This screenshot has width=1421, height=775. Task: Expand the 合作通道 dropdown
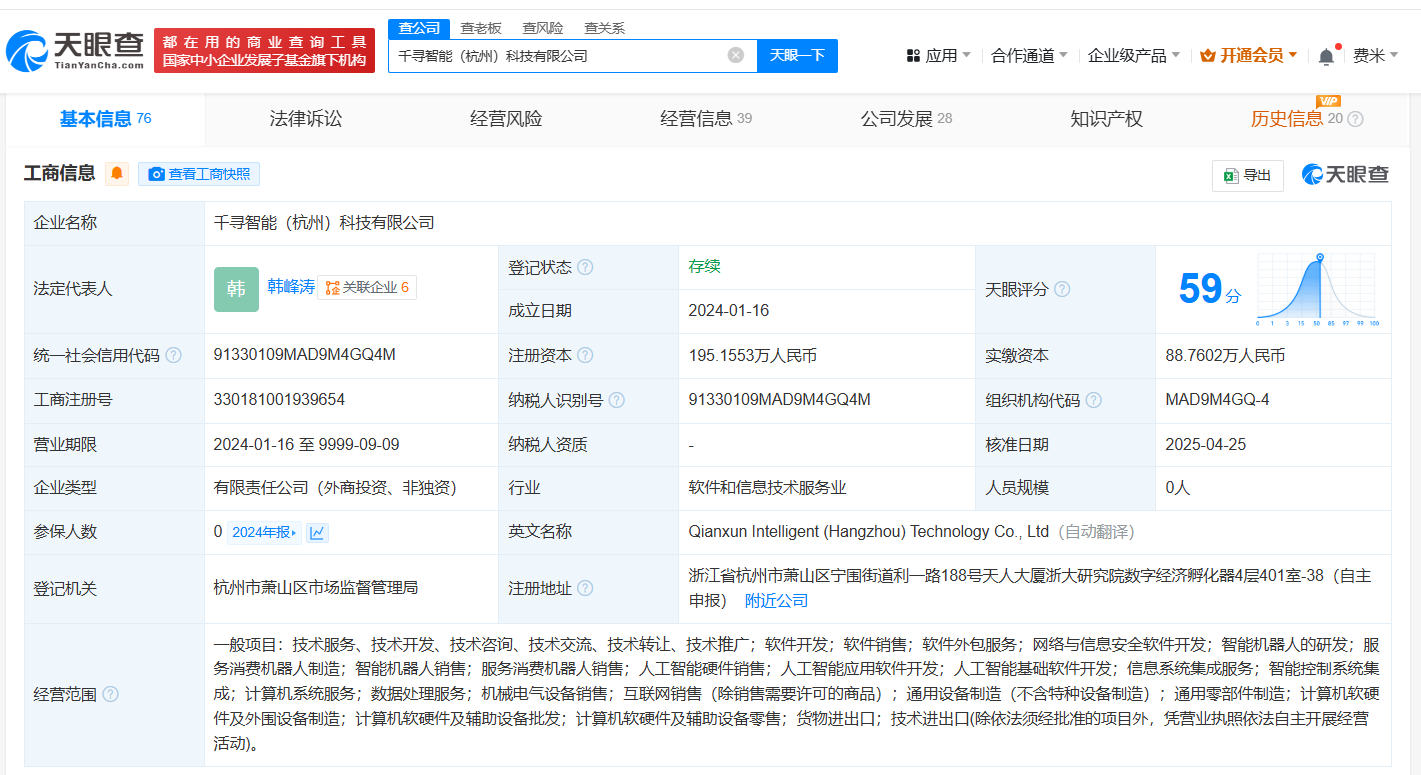click(x=1029, y=56)
